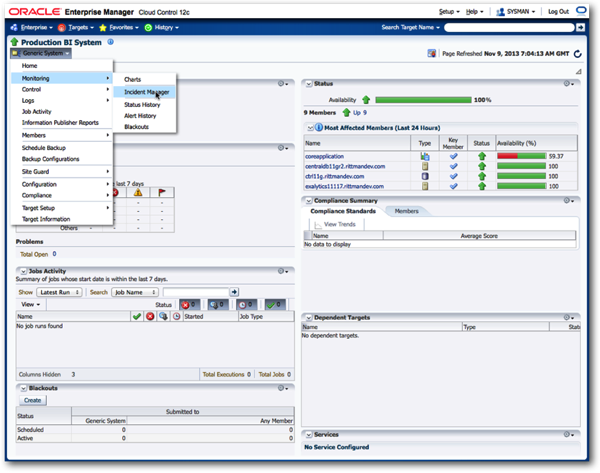Open the View menu in Jobs Activity
The image size is (600, 473).
[x=31, y=304]
